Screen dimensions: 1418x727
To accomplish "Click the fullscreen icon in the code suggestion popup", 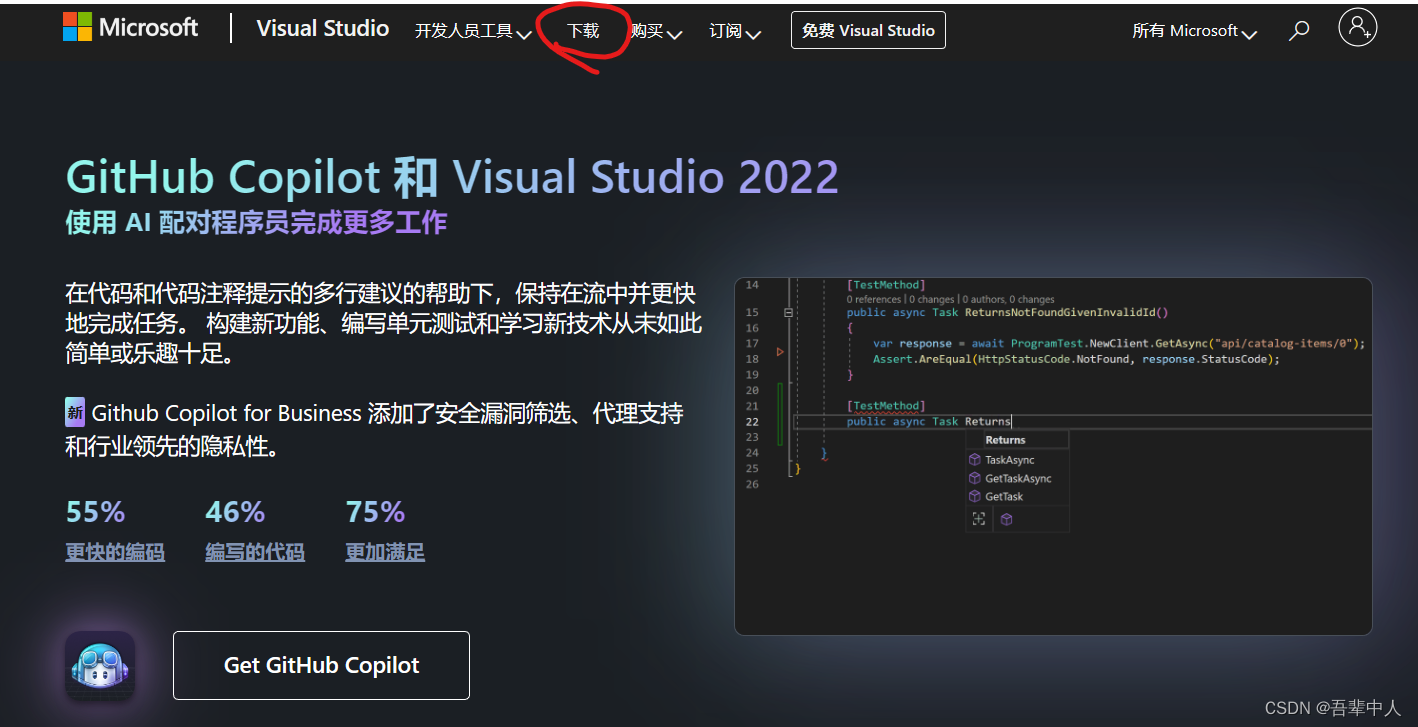I will [979, 519].
